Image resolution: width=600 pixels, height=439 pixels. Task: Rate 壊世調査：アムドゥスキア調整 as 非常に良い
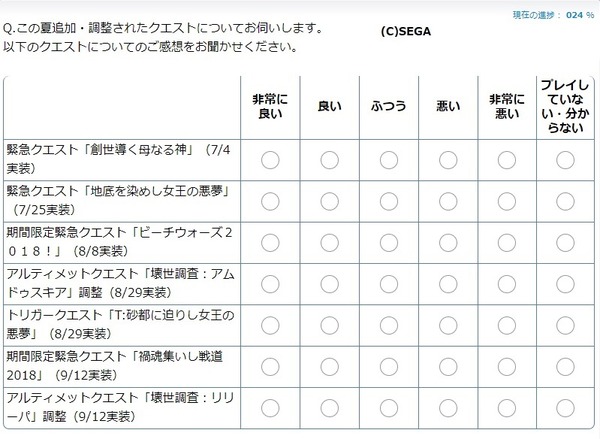pyautogui.click(x=270, y=284)
